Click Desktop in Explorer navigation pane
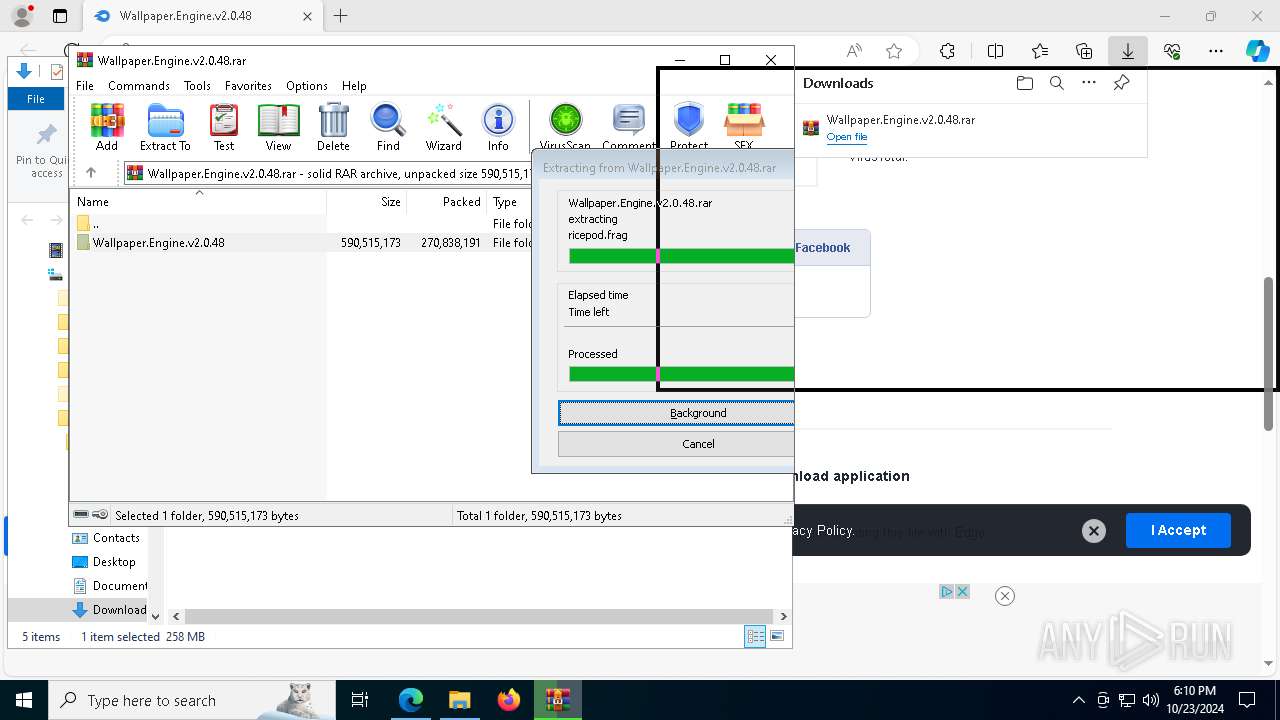Image resolution: width=1280 pixels, height=720 pixels. [x=114, y=562]
